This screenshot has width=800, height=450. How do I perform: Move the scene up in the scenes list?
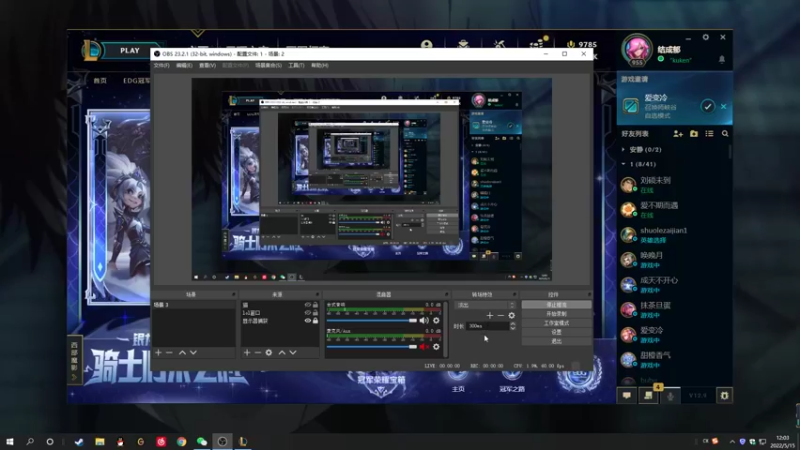(x=182, y=353)
